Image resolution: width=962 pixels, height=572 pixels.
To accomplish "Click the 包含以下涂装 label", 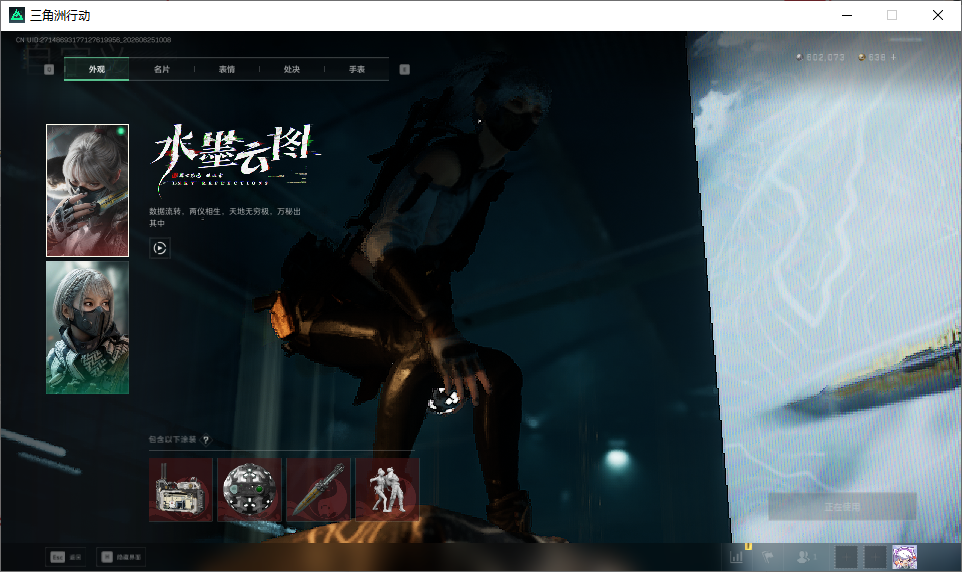I will pos(172,439).
